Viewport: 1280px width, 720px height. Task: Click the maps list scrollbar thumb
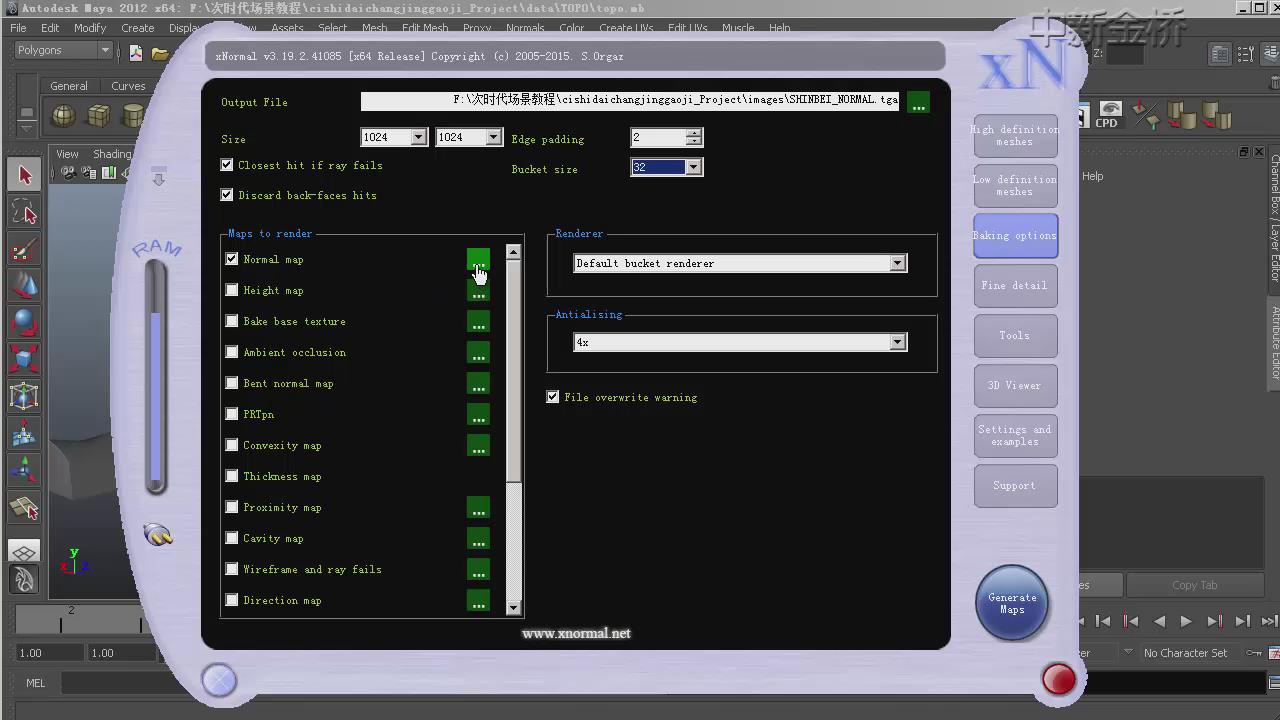tap(513, 372)
